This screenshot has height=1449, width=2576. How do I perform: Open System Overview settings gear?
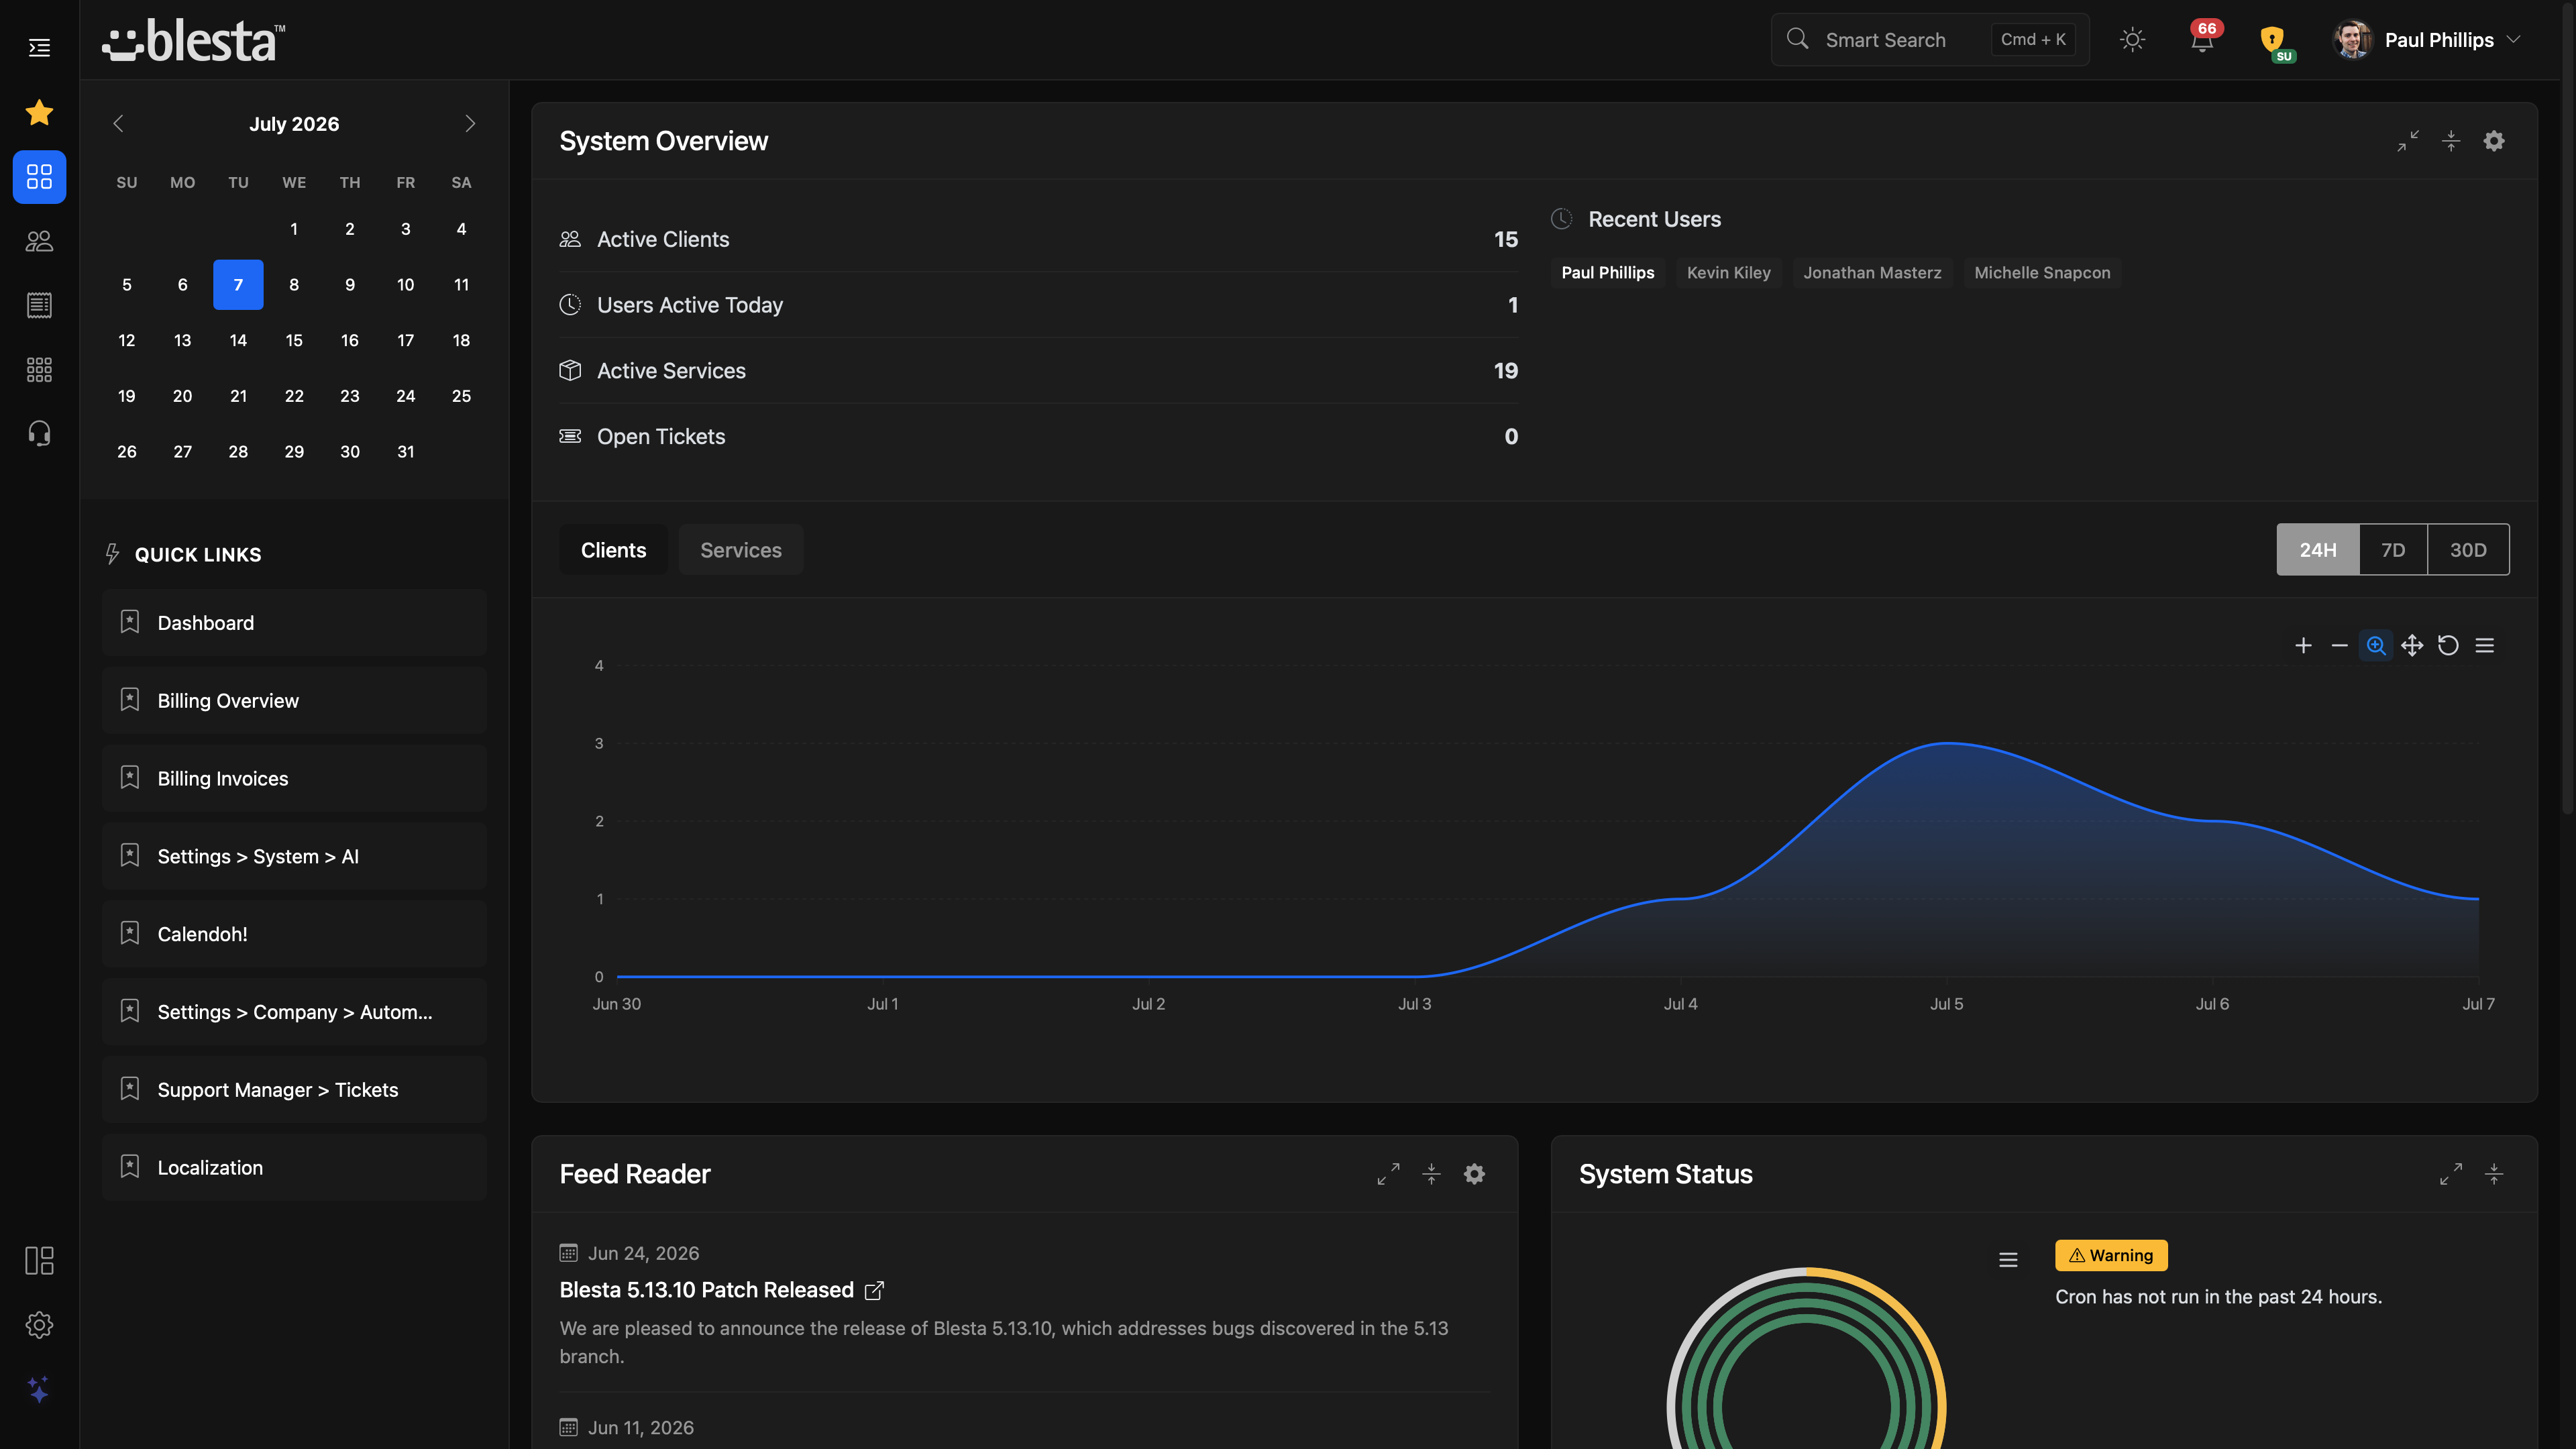pyautogui.click(x=2494, y=141)
